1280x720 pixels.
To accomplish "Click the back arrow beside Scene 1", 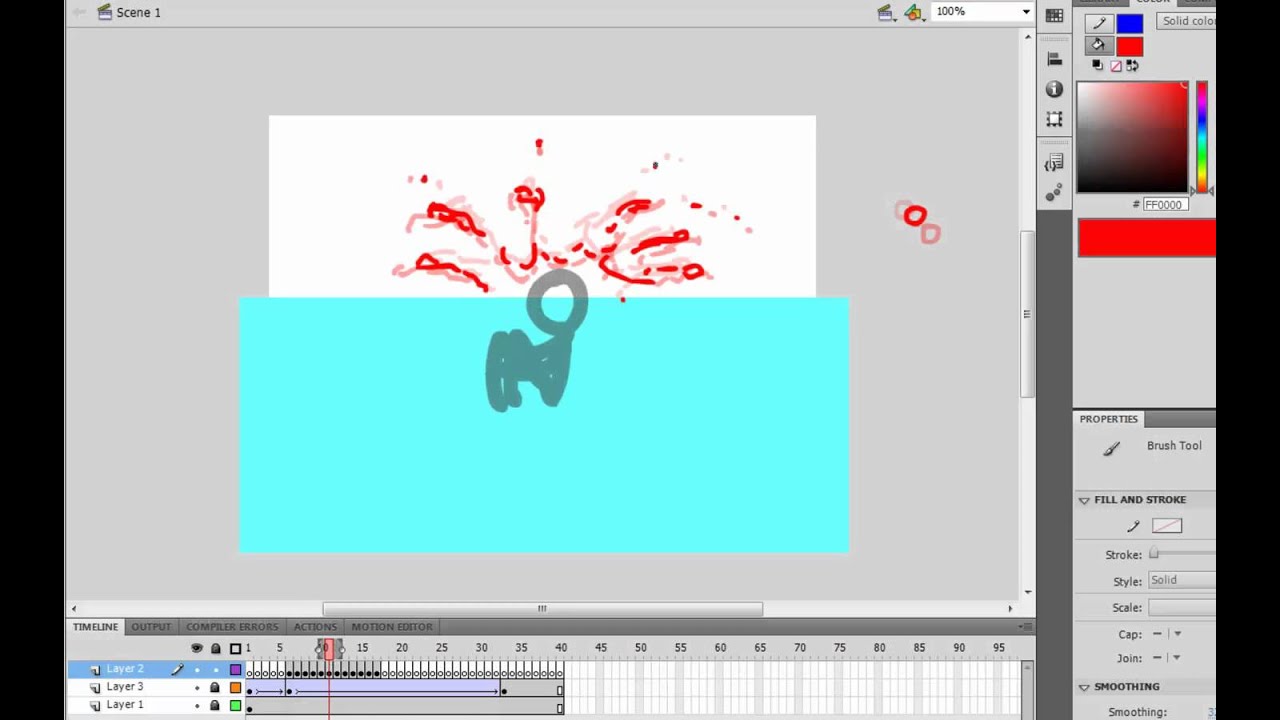I will pyautogui.click(x=79, y=12).
